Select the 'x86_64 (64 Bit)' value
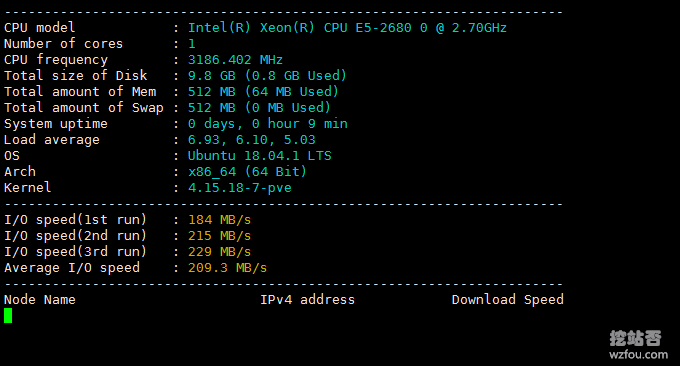 247,172
